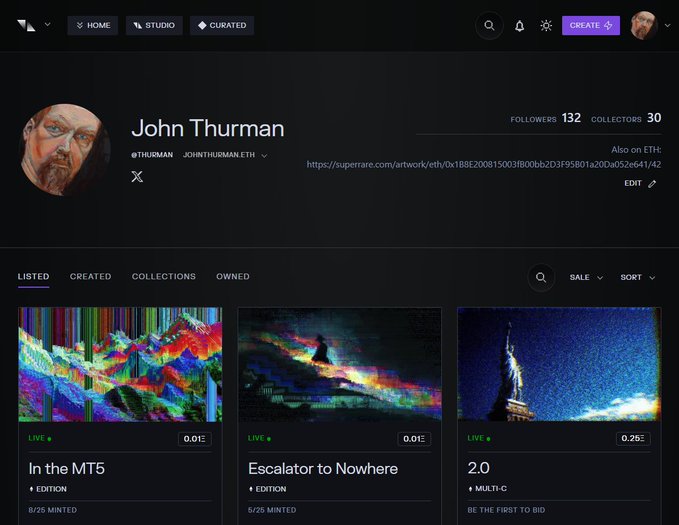This screenshot has width=679, height=525.
Task: Click the John Thurman name heading
Action: [x=208, y=128]
